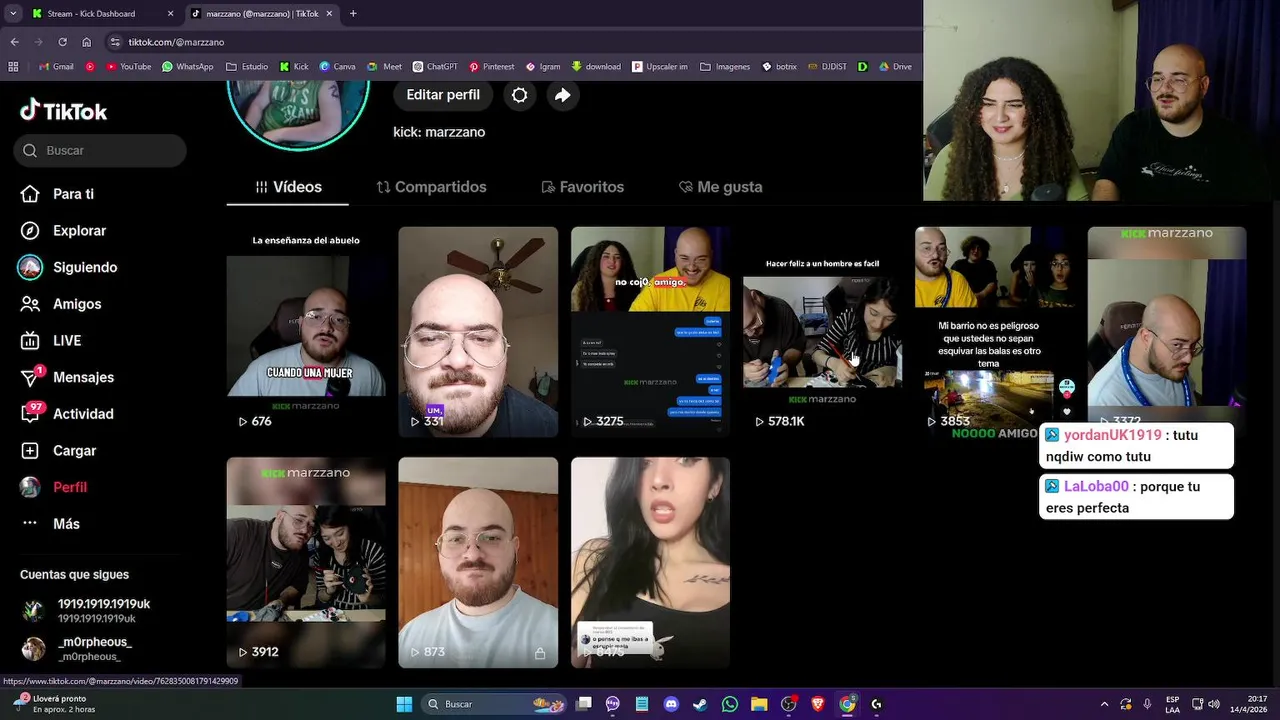Go back in browser history

click(x=14, y=42)
